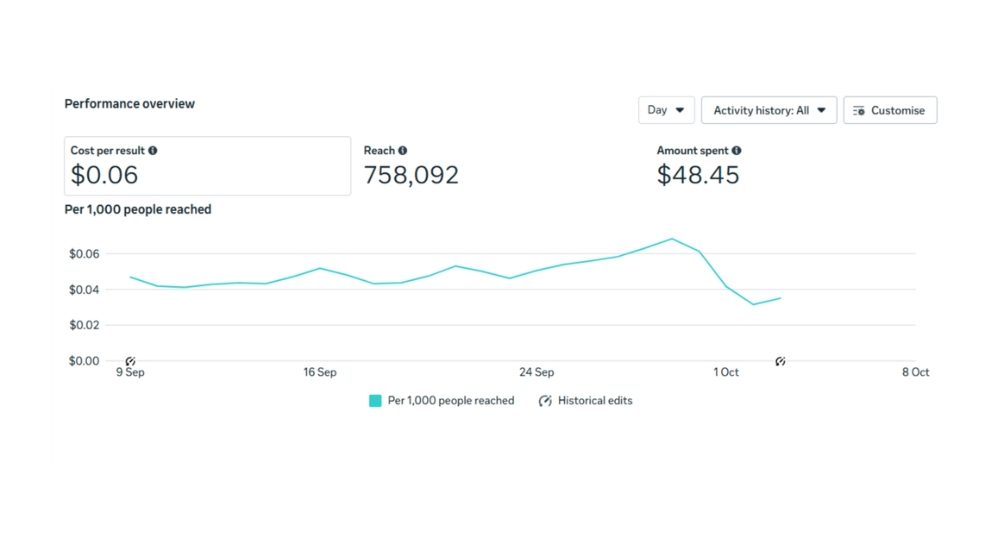Click the info icon beside Amount spent
This screenshot has width=1000, height=550.
737,151
